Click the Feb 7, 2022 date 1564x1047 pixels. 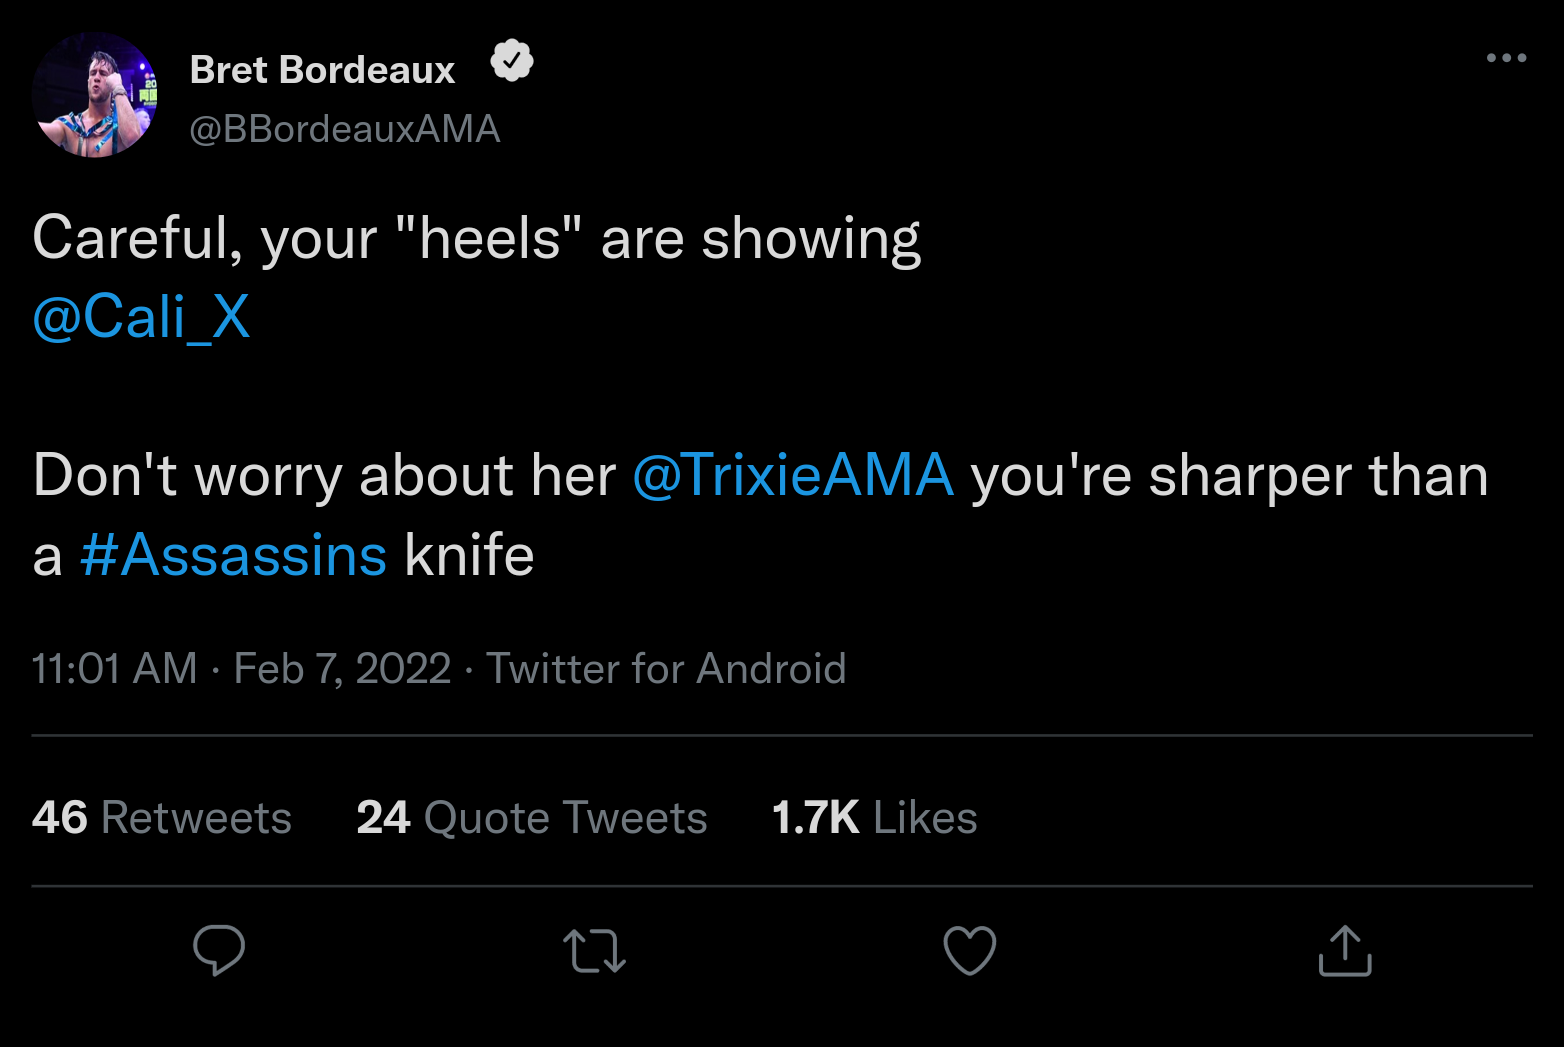[342, 668]
